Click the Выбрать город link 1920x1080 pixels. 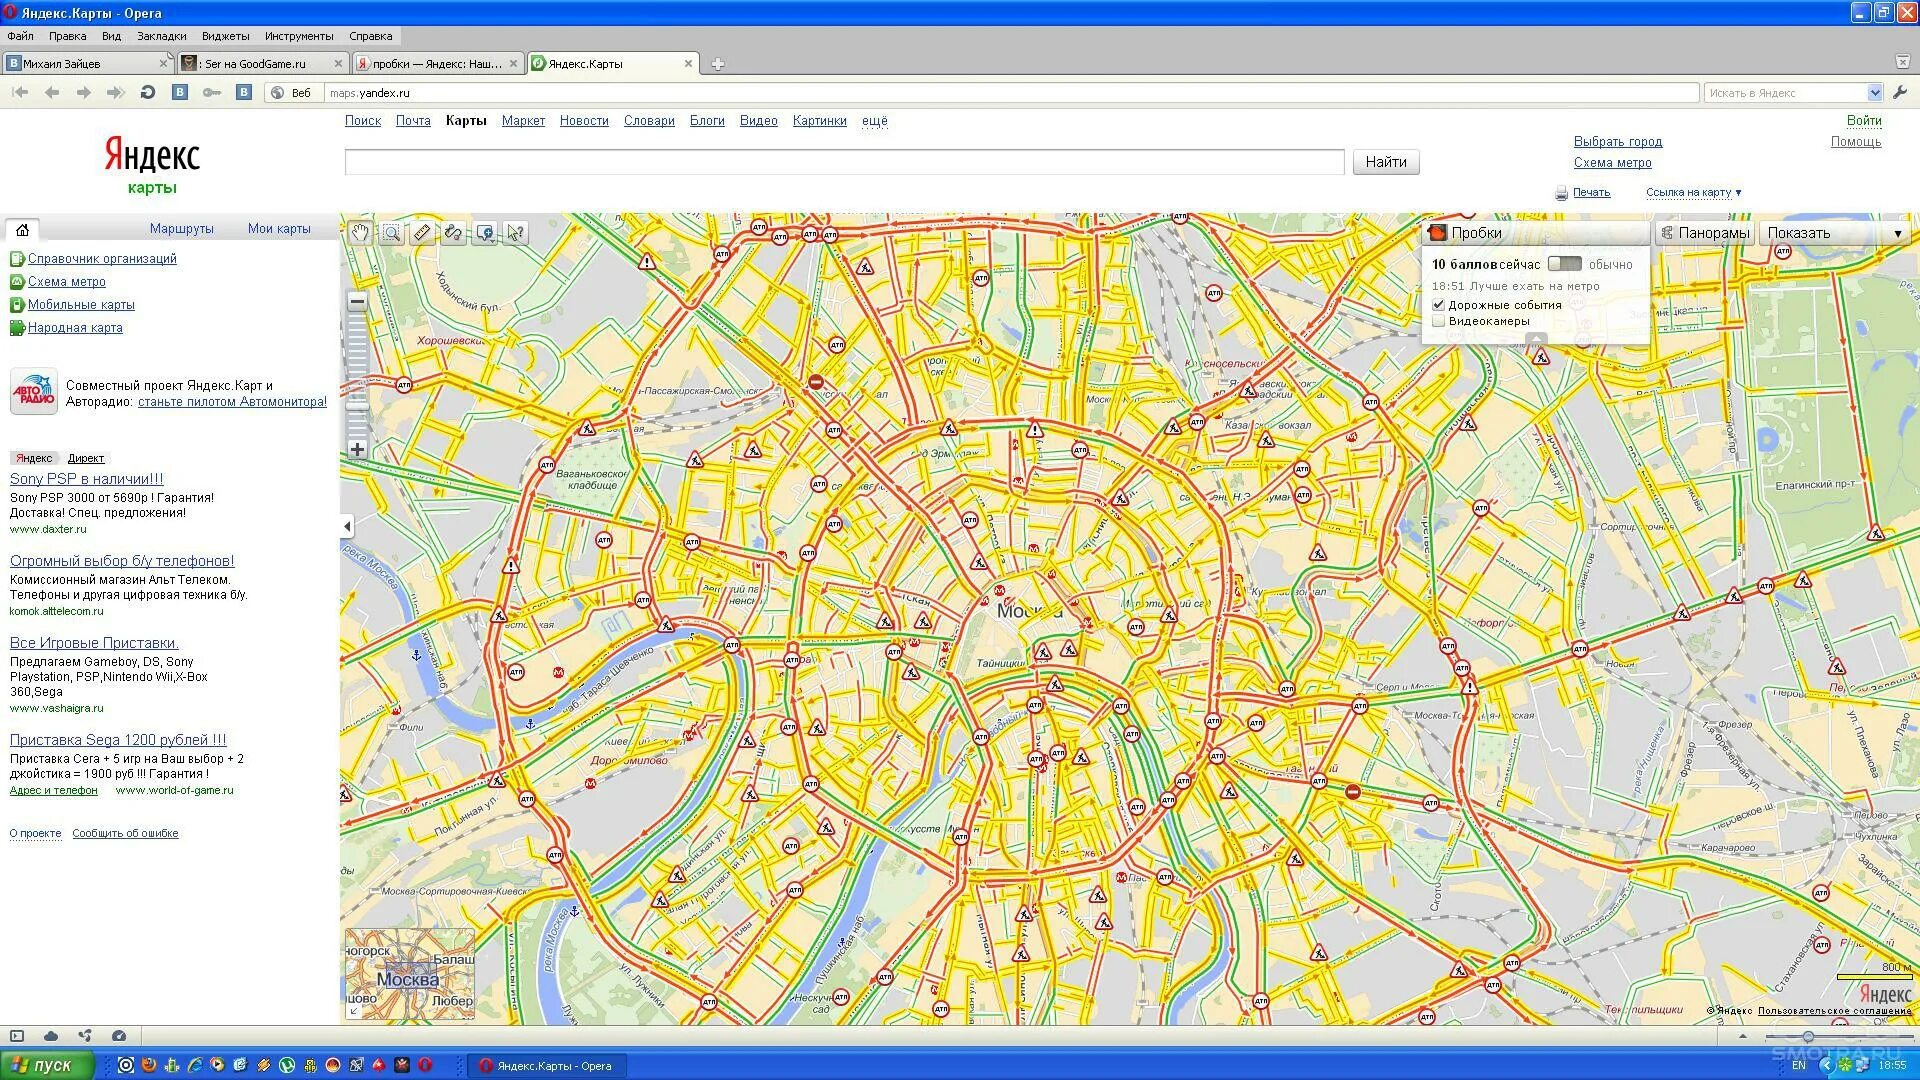(x=1618, y=142)
